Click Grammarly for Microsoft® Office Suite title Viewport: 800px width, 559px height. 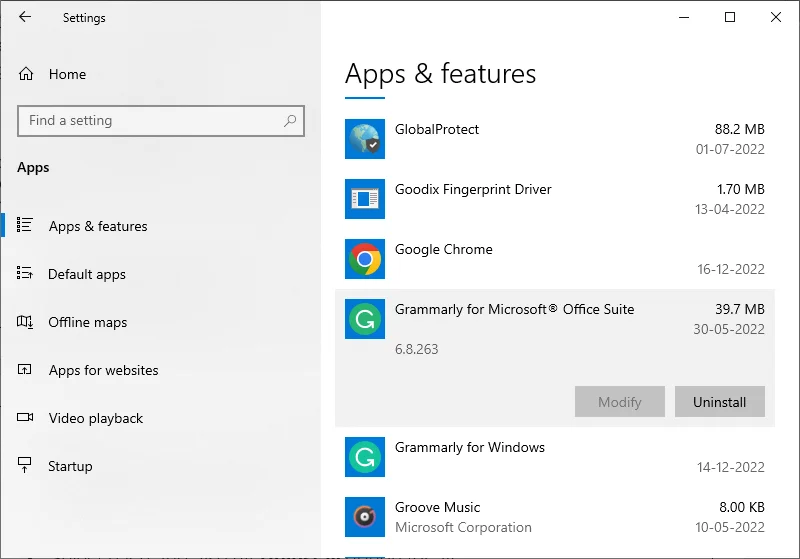click(x=514, y=310)
